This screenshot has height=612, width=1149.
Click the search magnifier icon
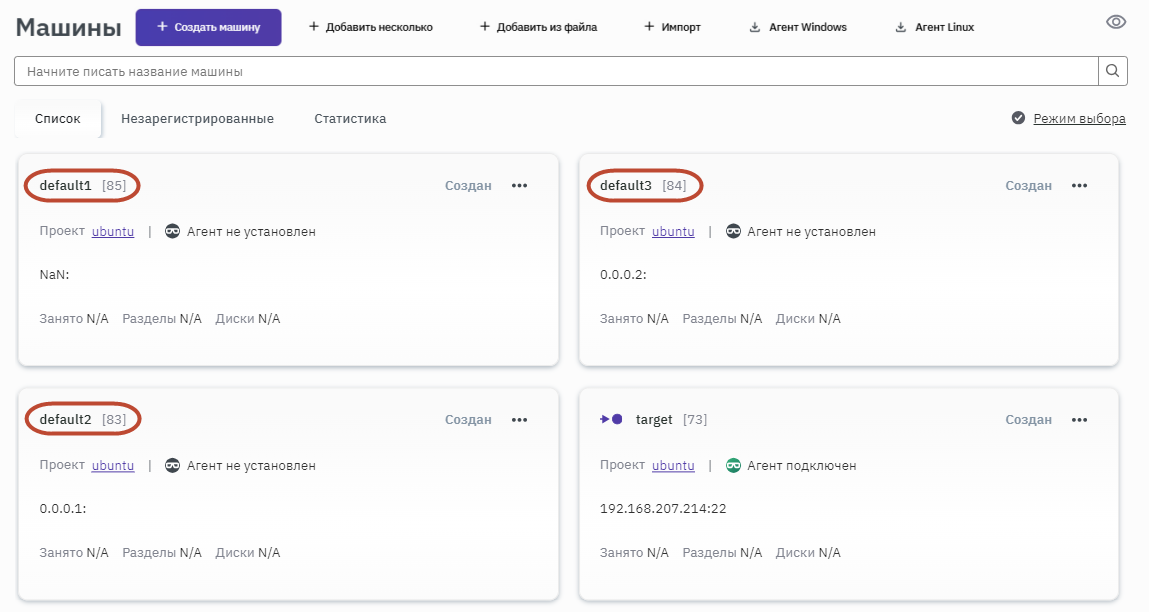tap(1113, 71)
